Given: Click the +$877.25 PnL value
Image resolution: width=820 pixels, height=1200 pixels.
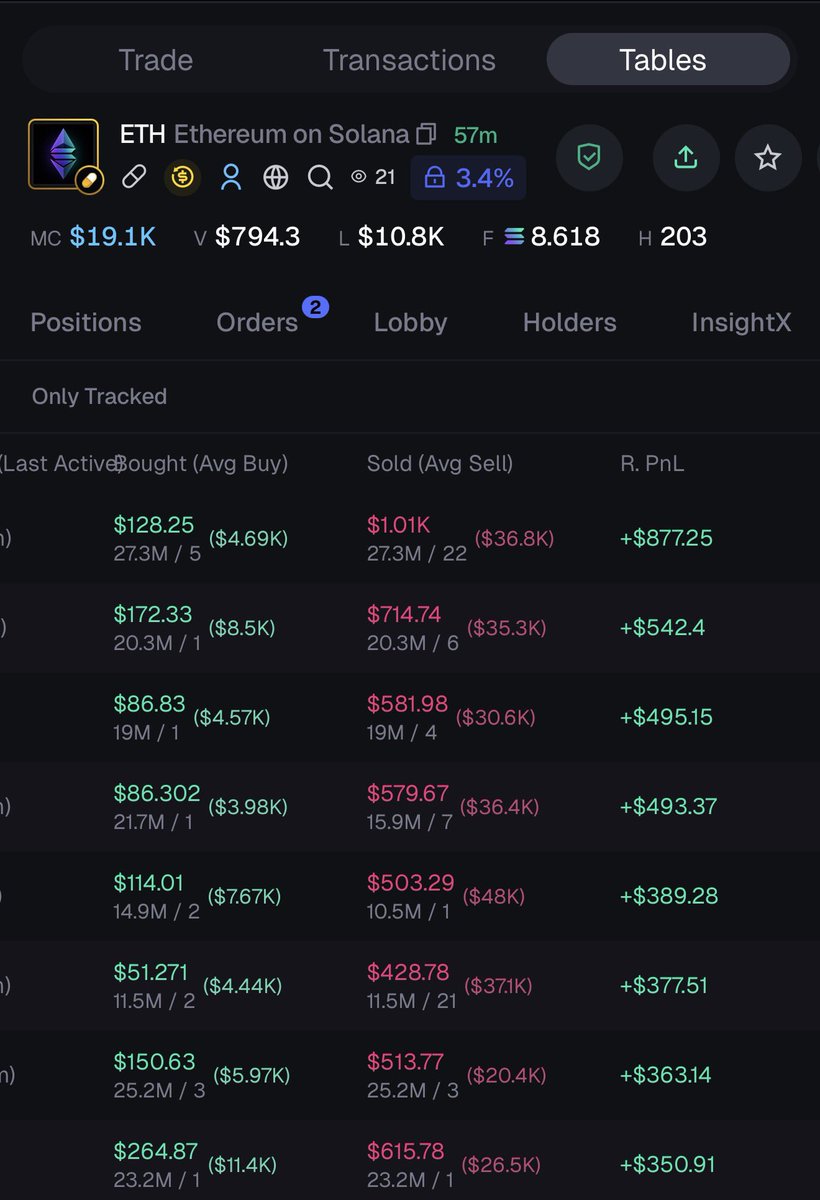Looking at the screenshot, I should [666, 538].
